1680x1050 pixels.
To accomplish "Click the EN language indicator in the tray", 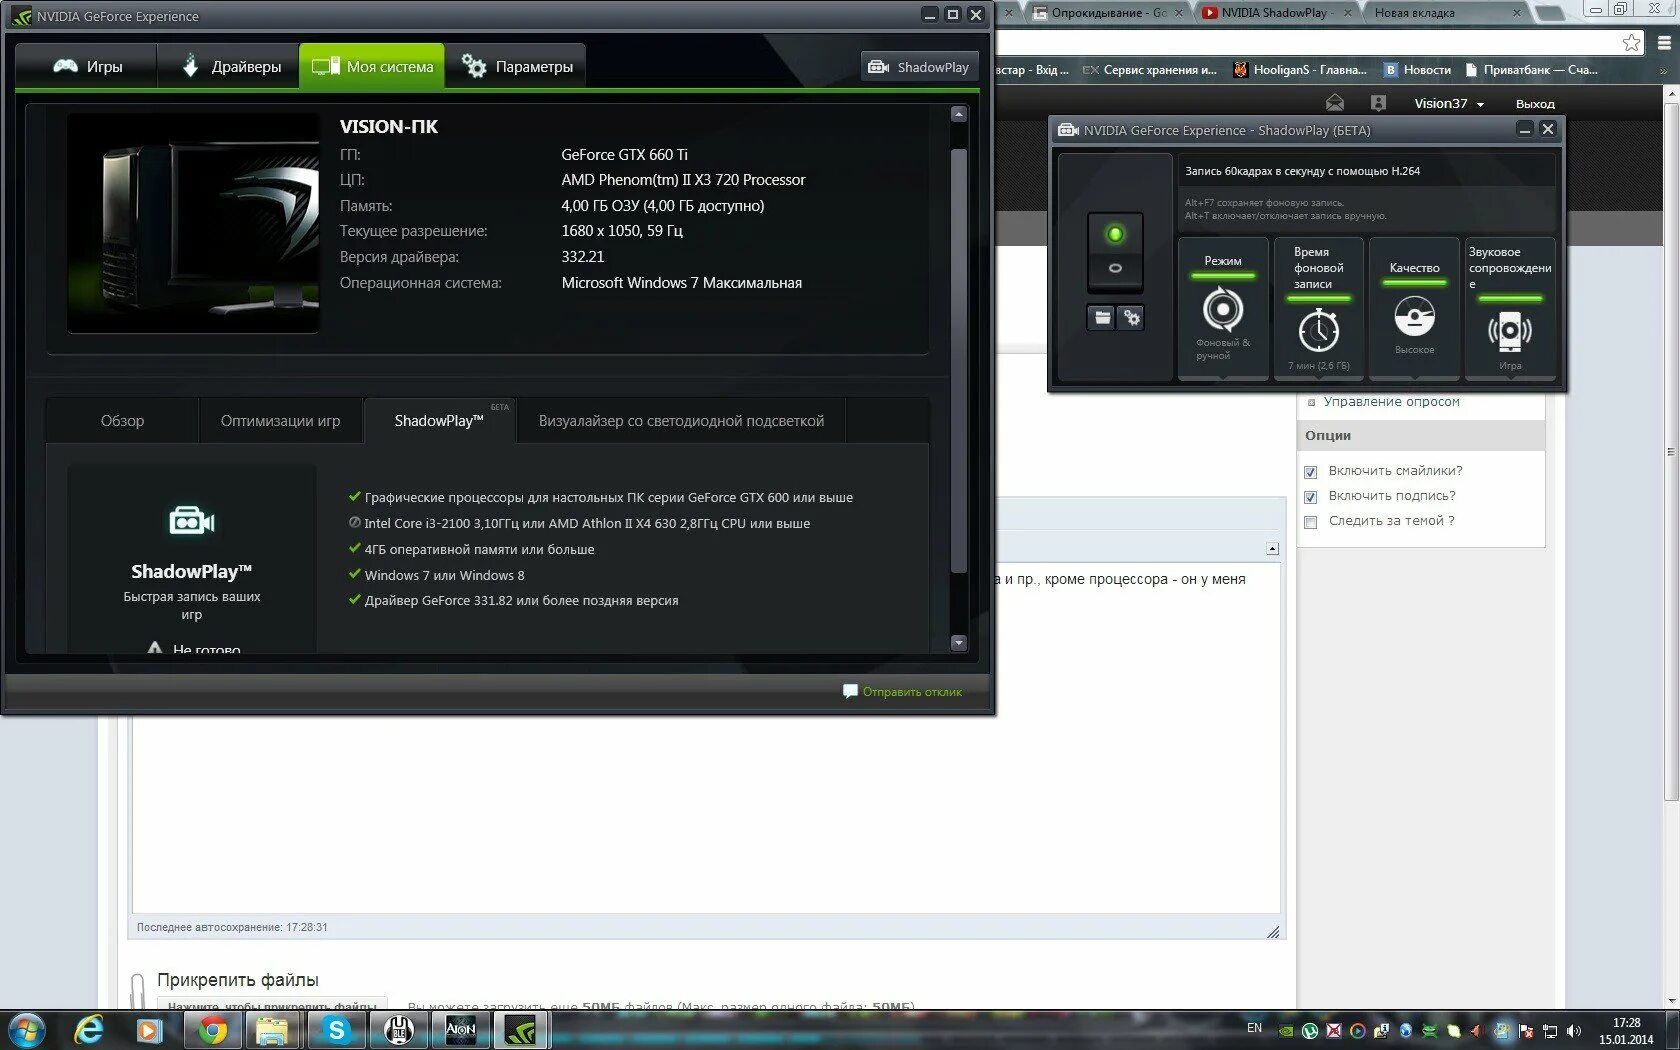I will [1254, 1028].
